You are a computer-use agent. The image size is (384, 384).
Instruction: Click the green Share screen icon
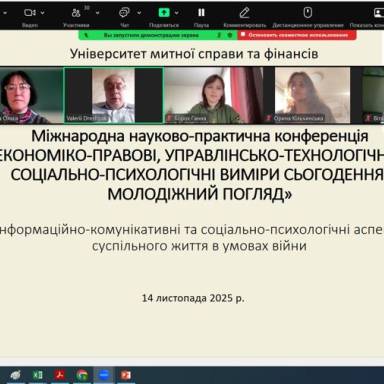coord(164,13)
